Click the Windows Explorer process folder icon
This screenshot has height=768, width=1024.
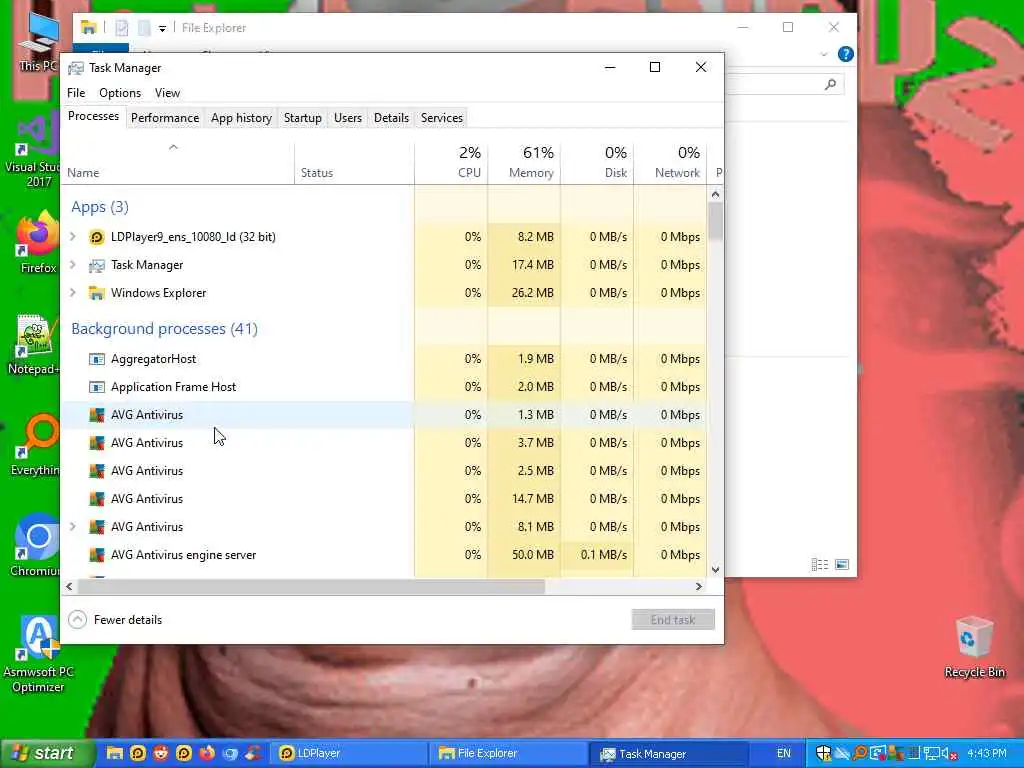(97, 293)
